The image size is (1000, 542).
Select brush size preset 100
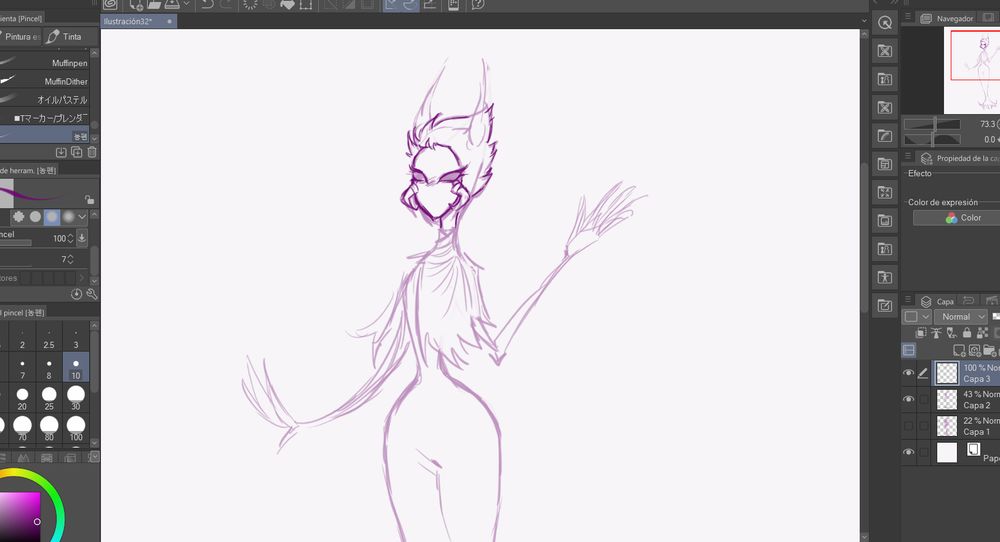coord(76,429)
